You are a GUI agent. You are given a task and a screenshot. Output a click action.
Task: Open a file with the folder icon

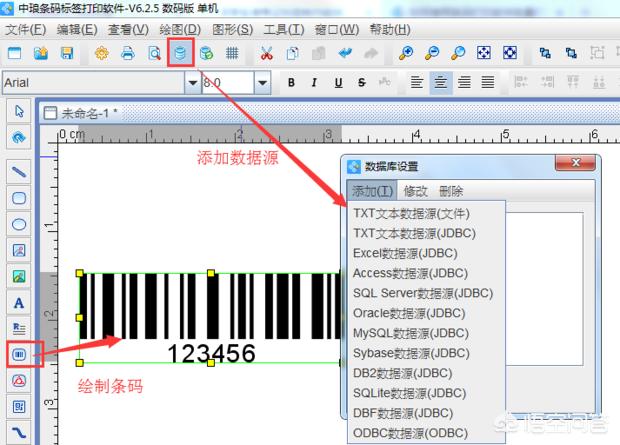[x=41, y=53]
